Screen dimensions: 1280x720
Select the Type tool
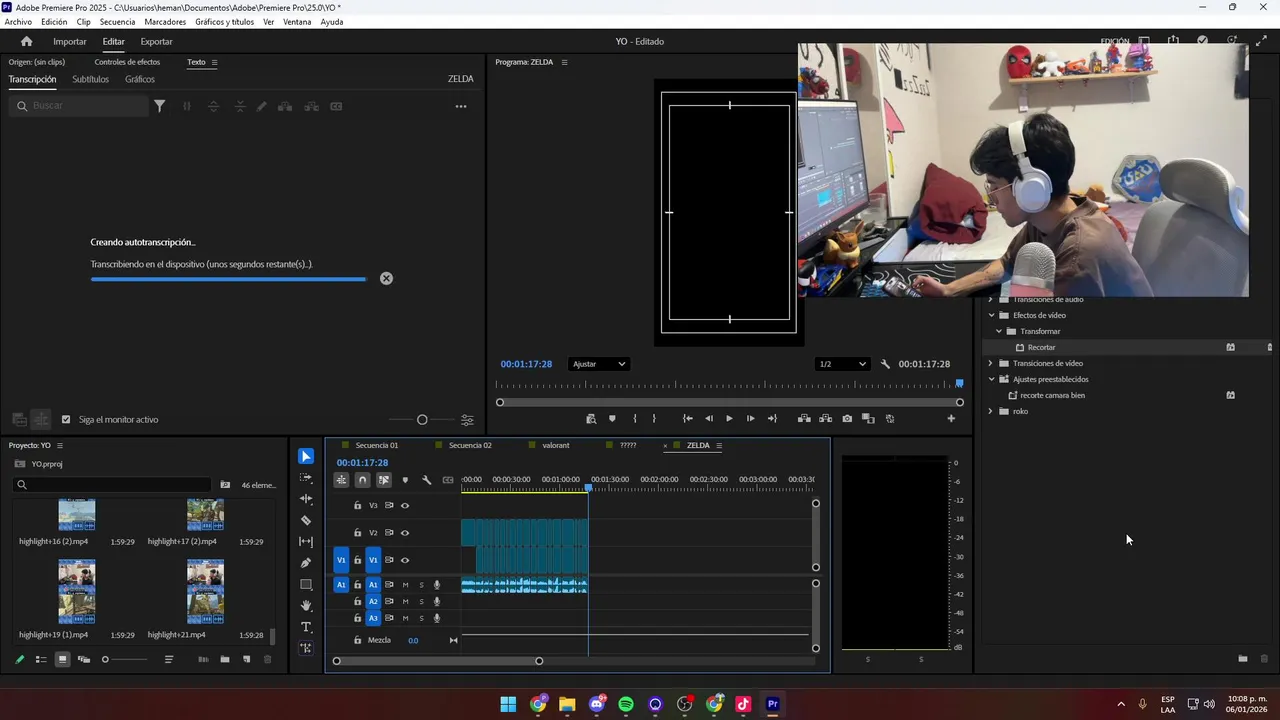click(x=306, y=627)
